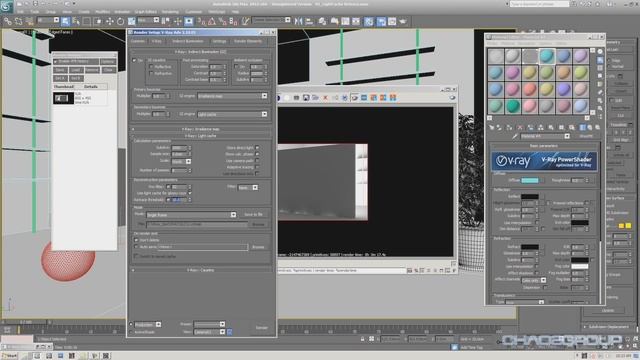Click Get Material icon in Material Editor
640x360 pixels.
pyautogui.click(x=492, y=127)
